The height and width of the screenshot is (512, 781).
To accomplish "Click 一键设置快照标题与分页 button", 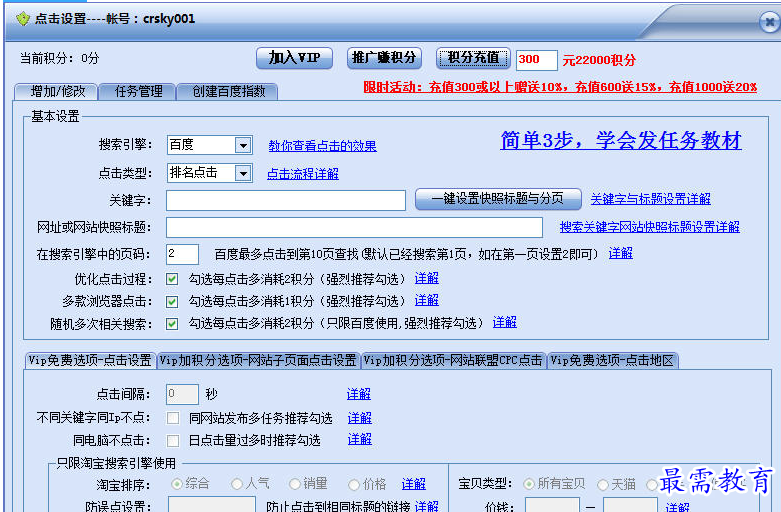I will [498, 199].
